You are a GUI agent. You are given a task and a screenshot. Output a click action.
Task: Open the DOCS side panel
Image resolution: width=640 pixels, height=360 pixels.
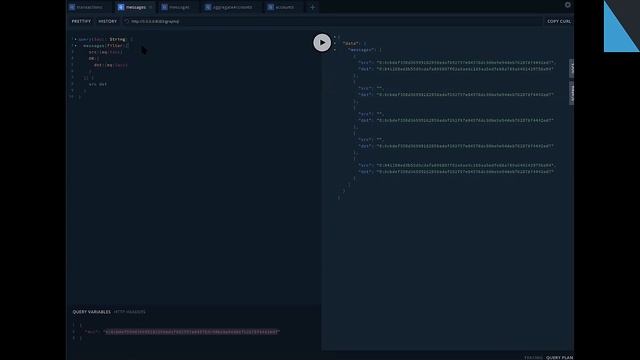pos(571,69)
